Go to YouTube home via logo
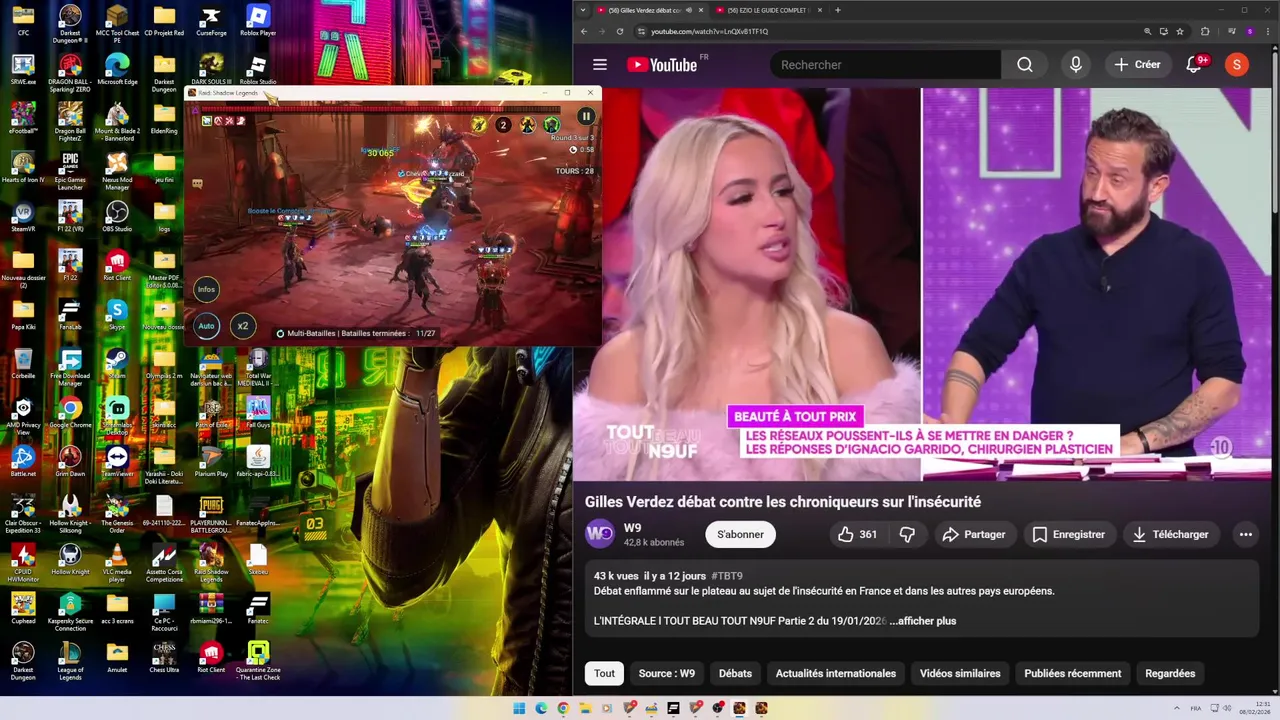The height and width of the screenshot is (720, 1280). pyautogui.click(x=662, y=65)
